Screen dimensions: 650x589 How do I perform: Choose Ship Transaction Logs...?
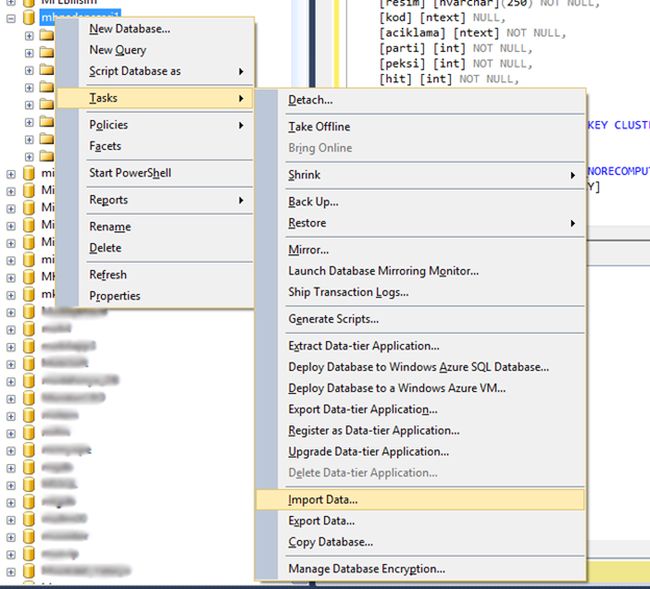pos(420,292)
